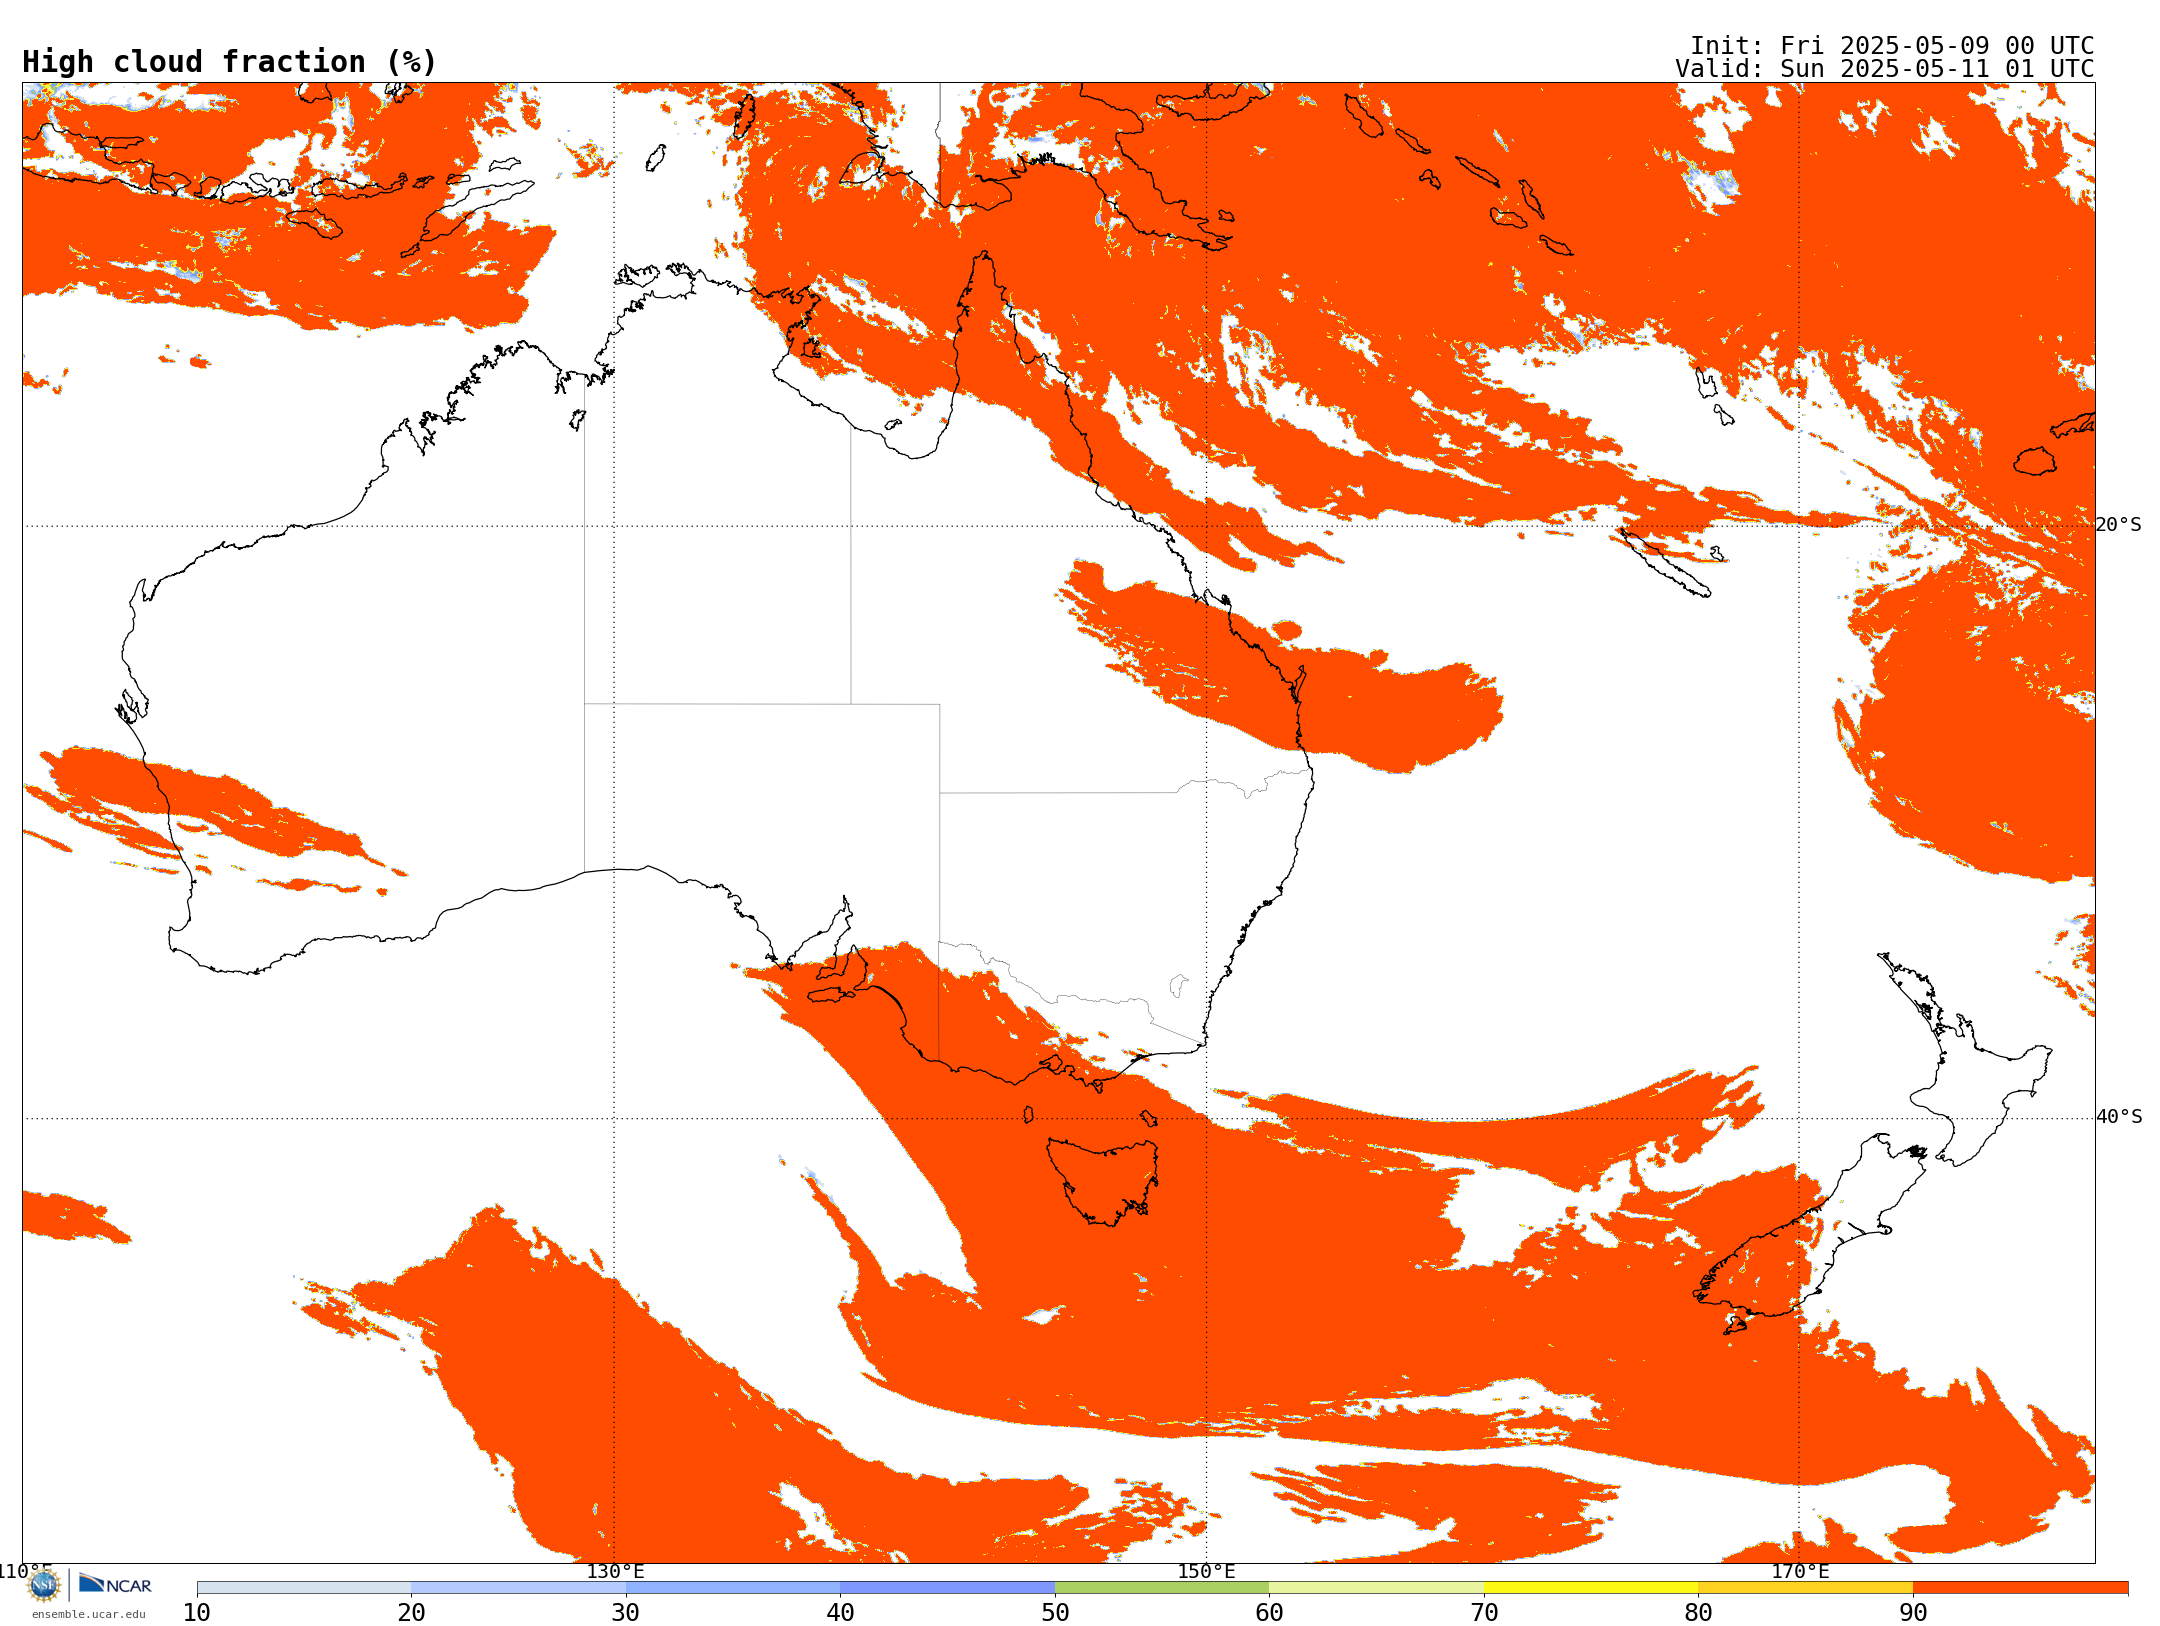Click the Valid: Sun 2025-05-11 01 UTC text
The image size is (2160, 1626).
pos(1884,69)
